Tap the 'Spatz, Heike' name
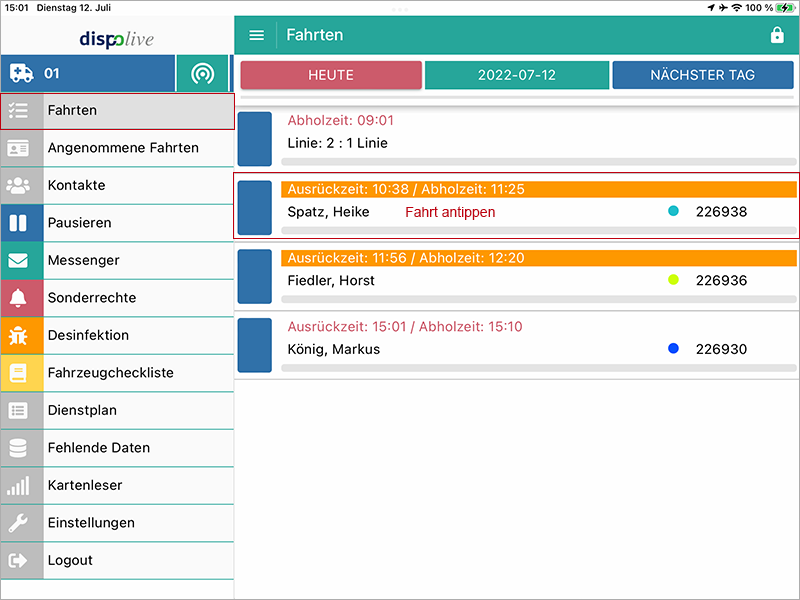The image size is (800, 600). click(328, 212)
